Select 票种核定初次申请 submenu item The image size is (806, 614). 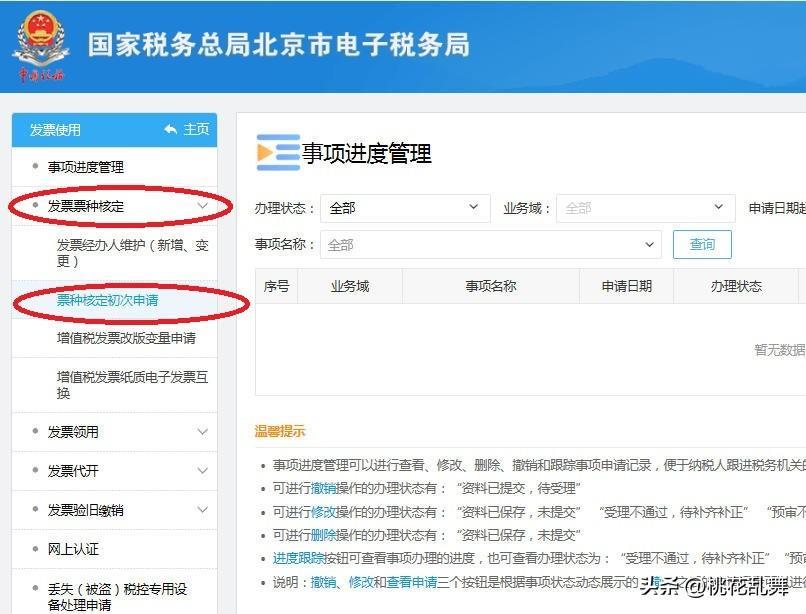click(x=107, y=300)
